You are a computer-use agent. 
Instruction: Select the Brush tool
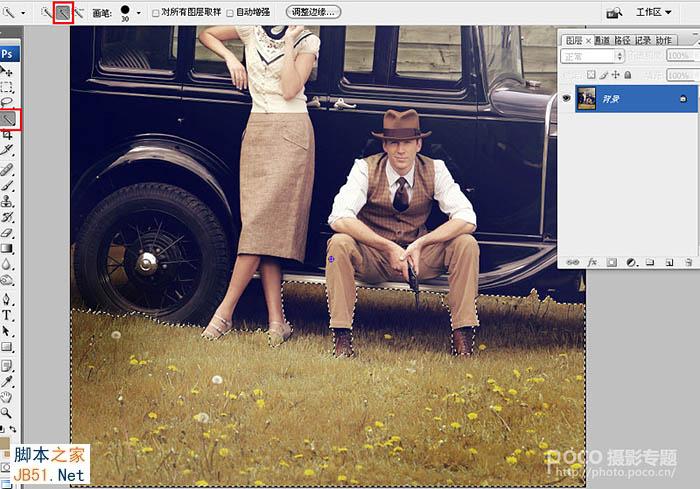click(7, 185)
